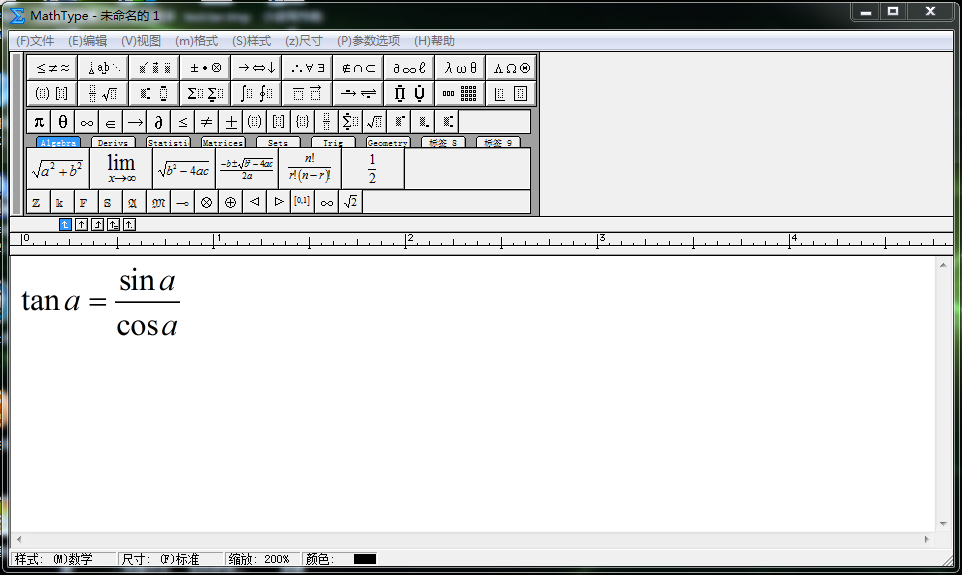The width and height of the screenshot is (962, 575).
Task: Open the Greek lowercase letters palette (λ ω θ)
Action: [461, 68]
